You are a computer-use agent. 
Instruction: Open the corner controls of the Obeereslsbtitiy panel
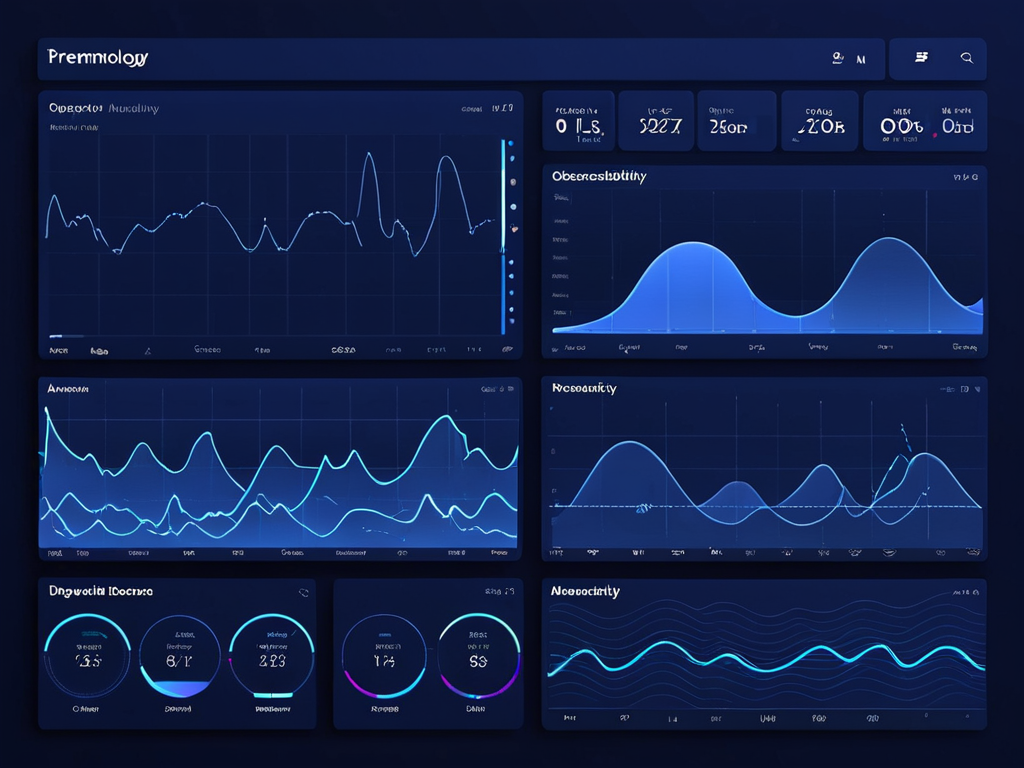tap(965, 177)
